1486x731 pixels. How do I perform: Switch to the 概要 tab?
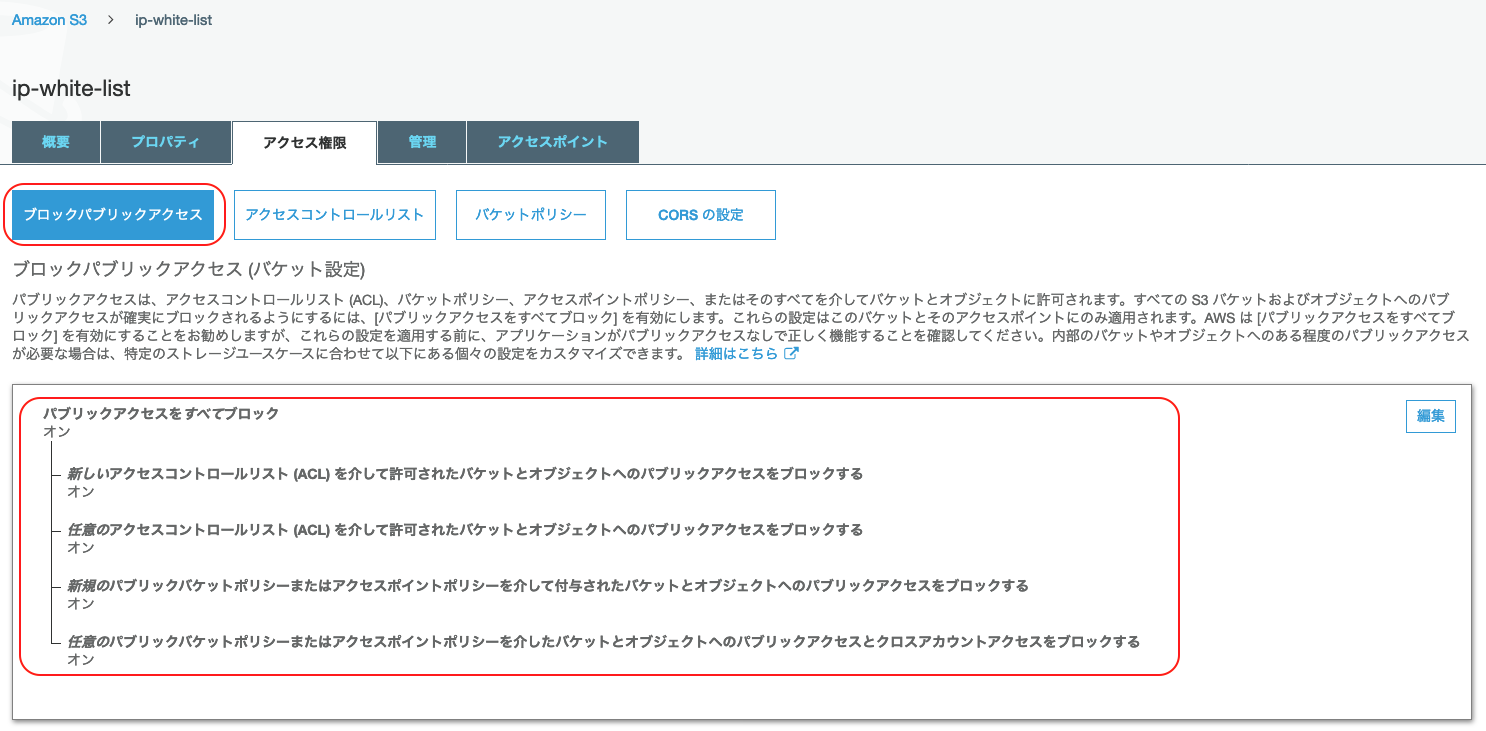56,142
